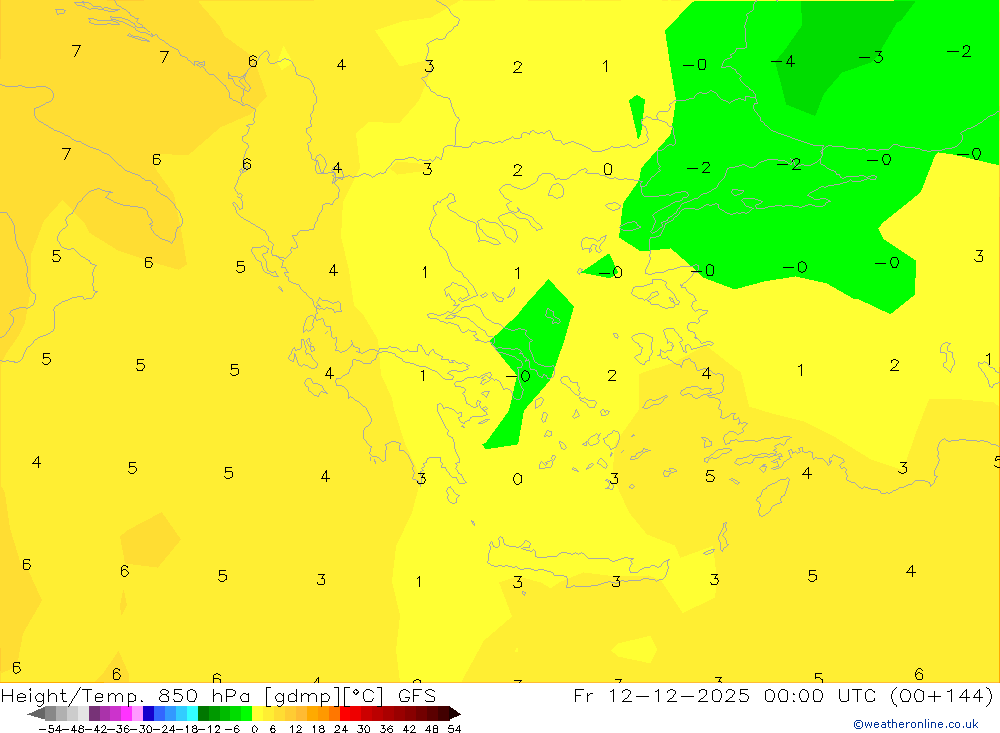Click the 'Fr 12-12-2025' date text
This screenshot has height=733, width=1000.
661,695
